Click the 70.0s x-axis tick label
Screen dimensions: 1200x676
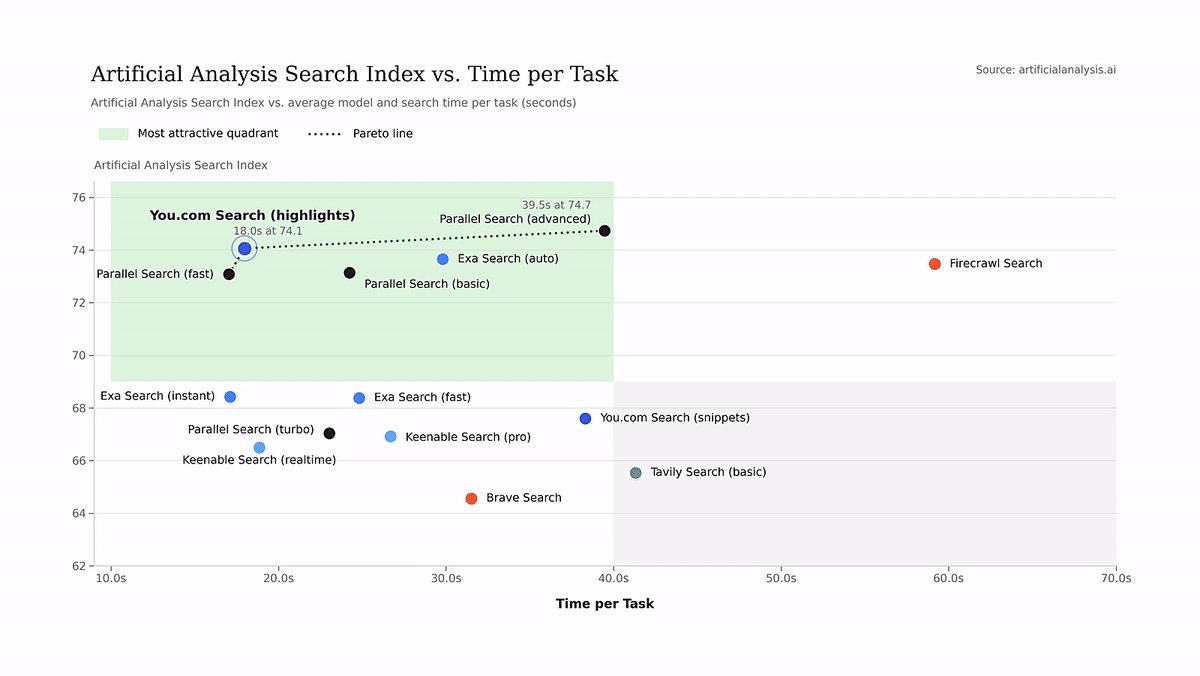[1116, 579]
